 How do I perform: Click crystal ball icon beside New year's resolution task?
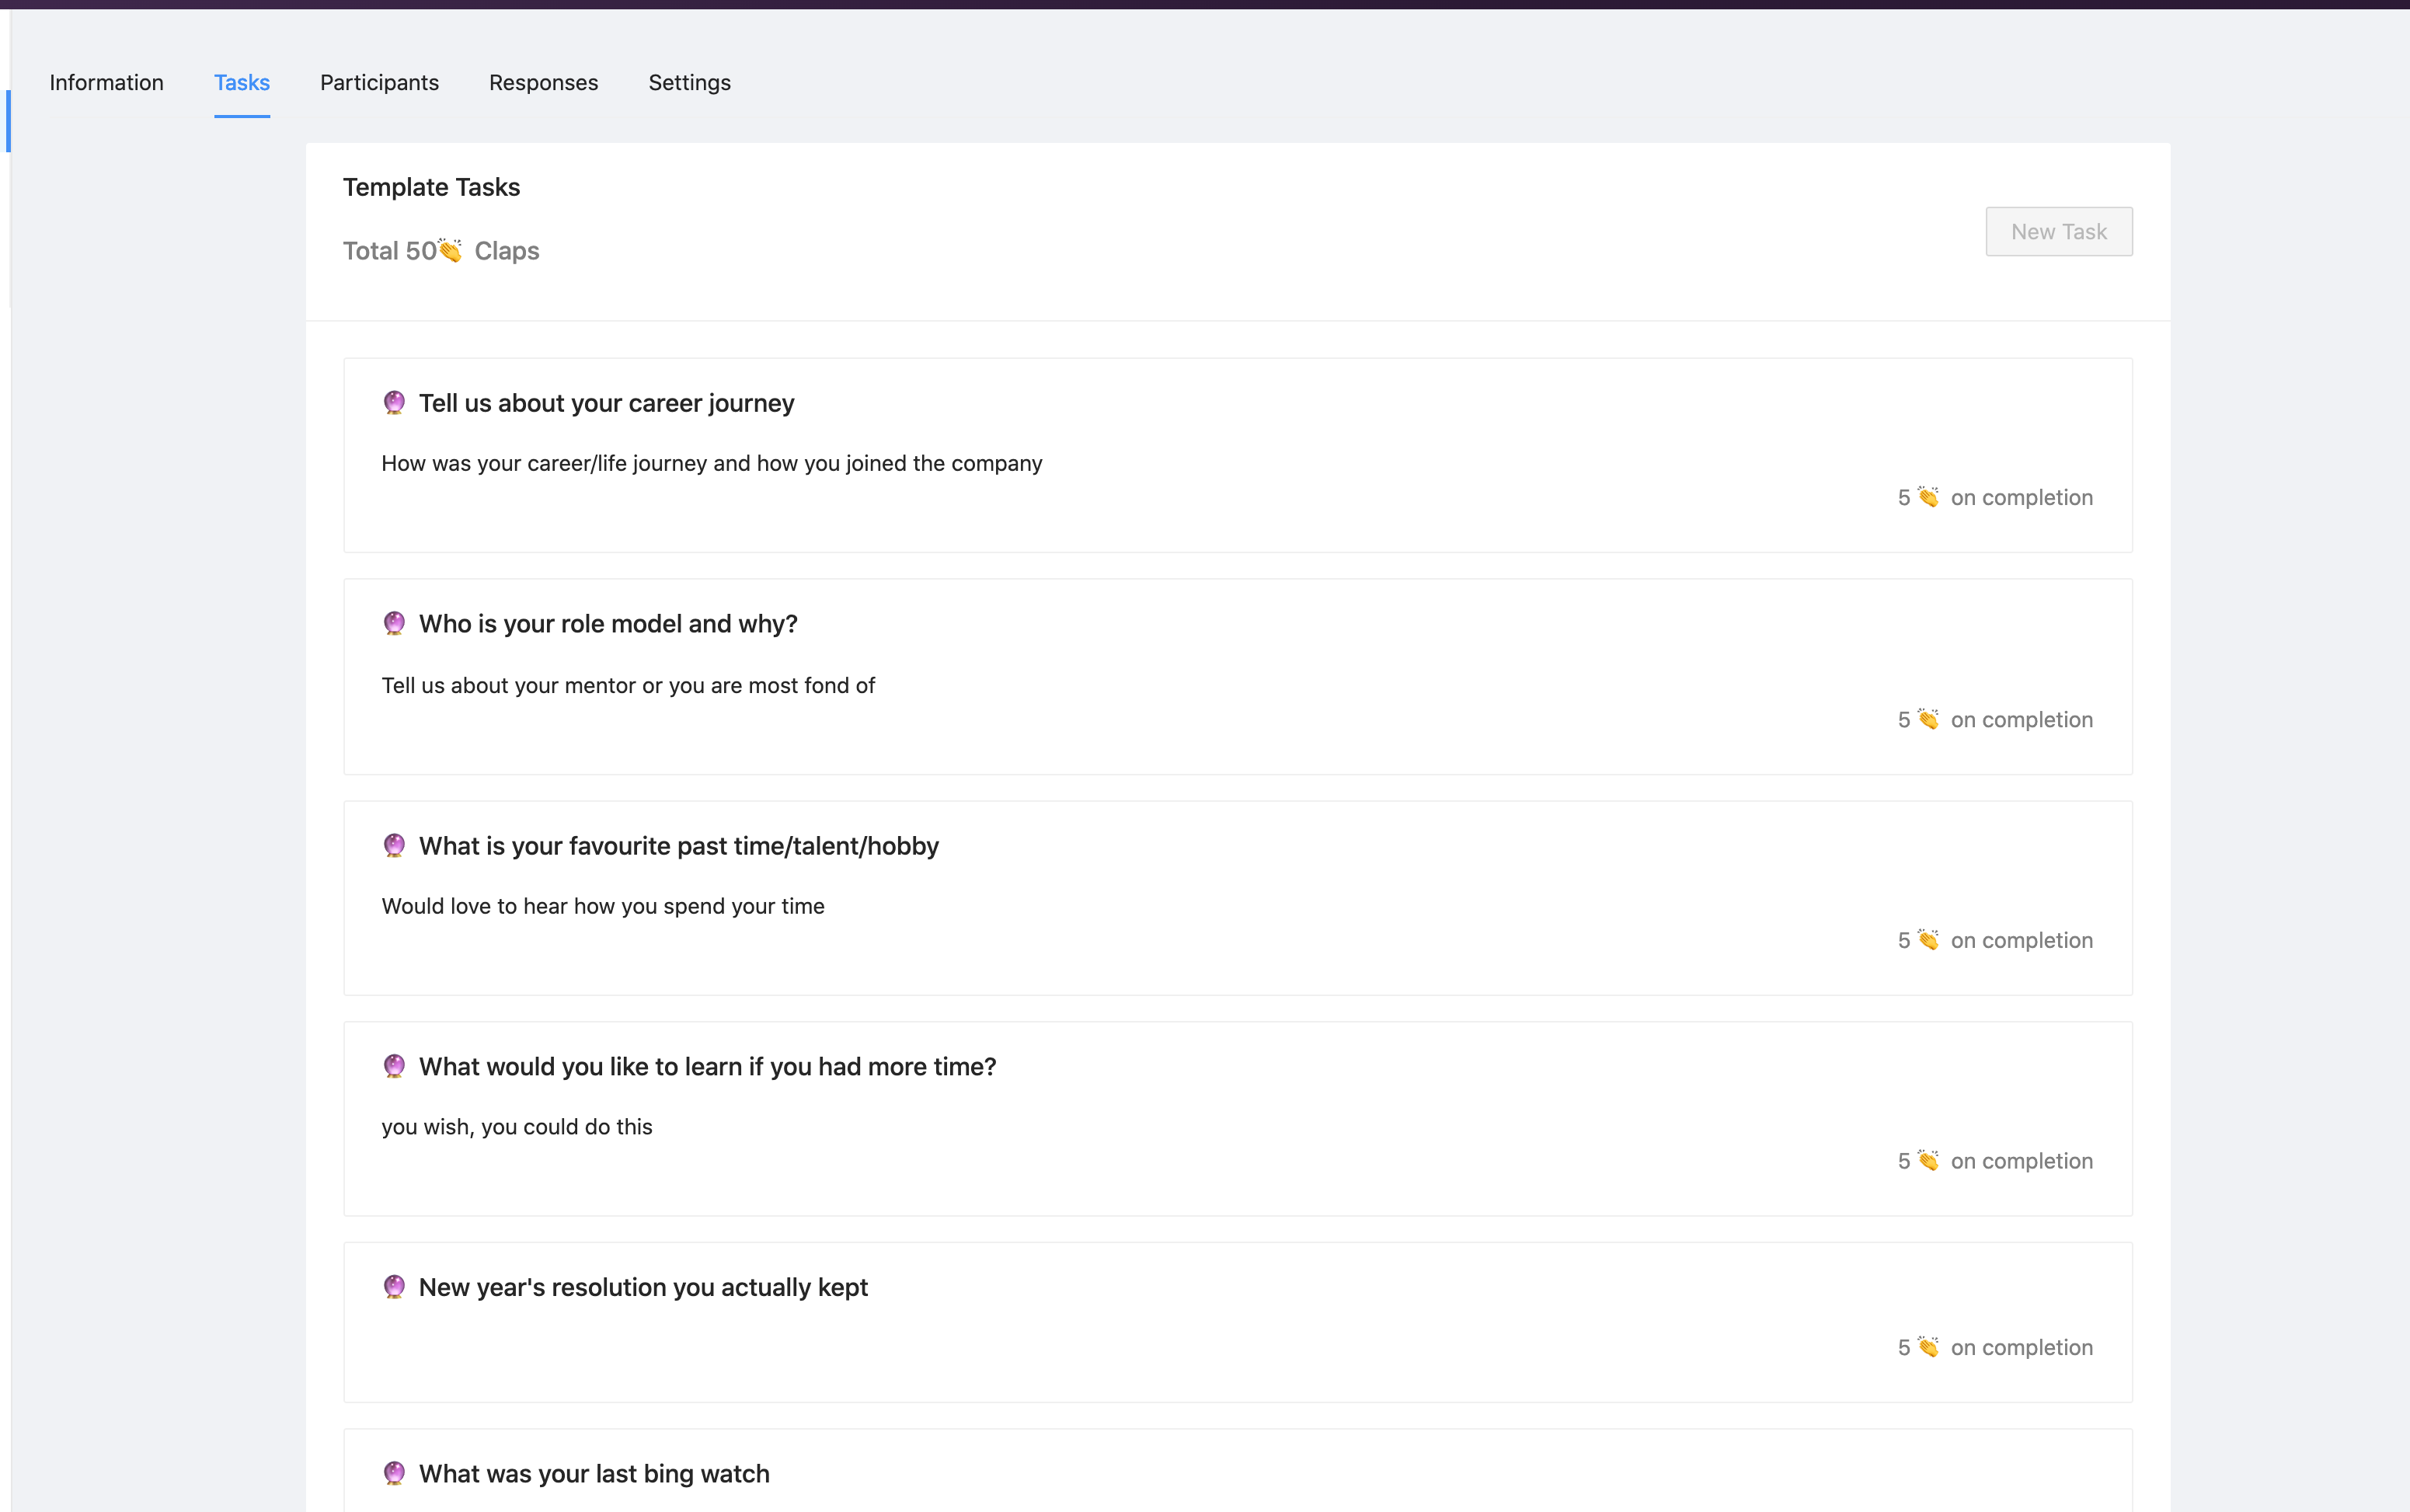pyautogui.click(x=394, y=1287)
